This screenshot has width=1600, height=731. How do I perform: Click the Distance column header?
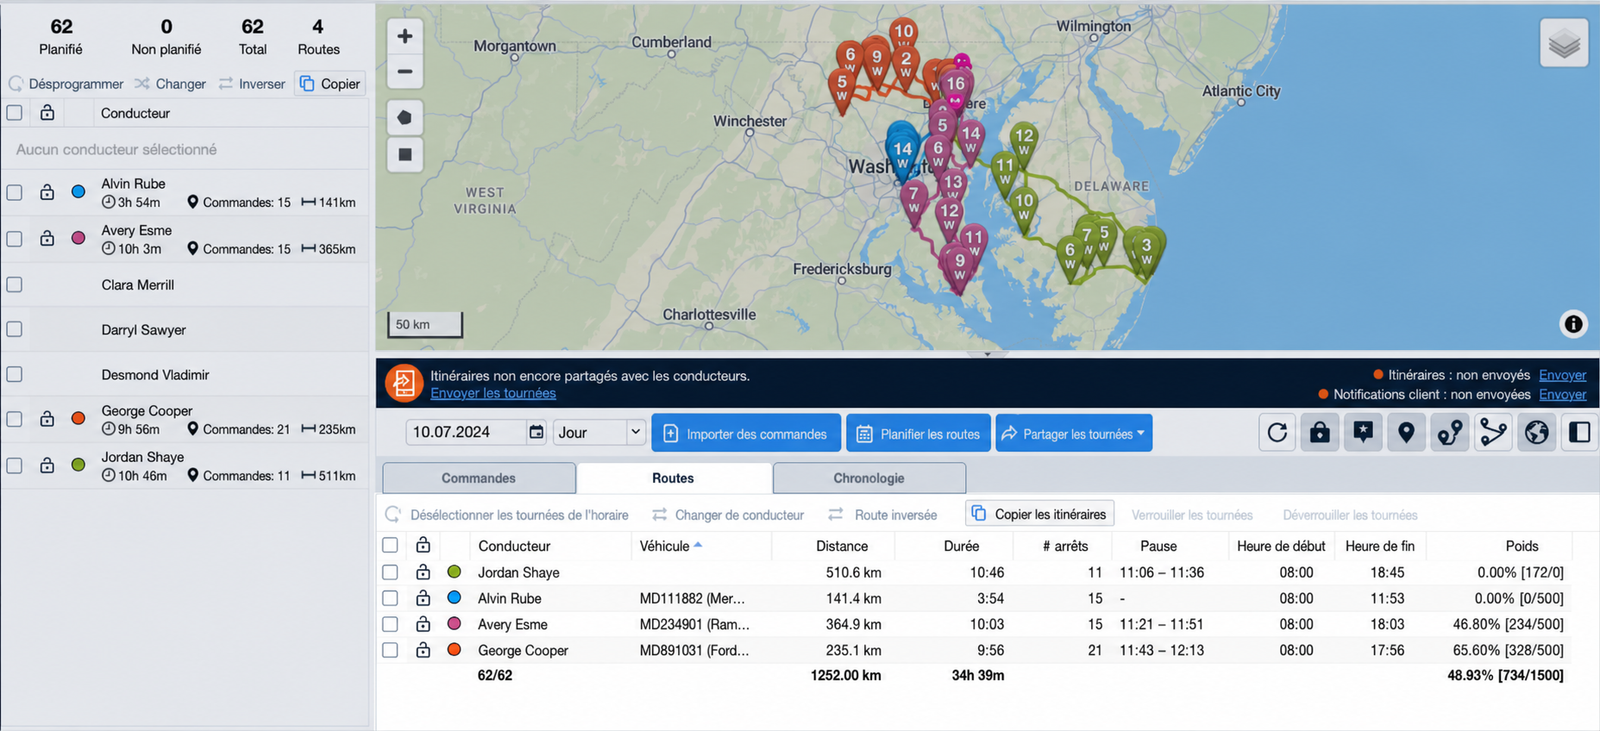click(x=842, y=546)
